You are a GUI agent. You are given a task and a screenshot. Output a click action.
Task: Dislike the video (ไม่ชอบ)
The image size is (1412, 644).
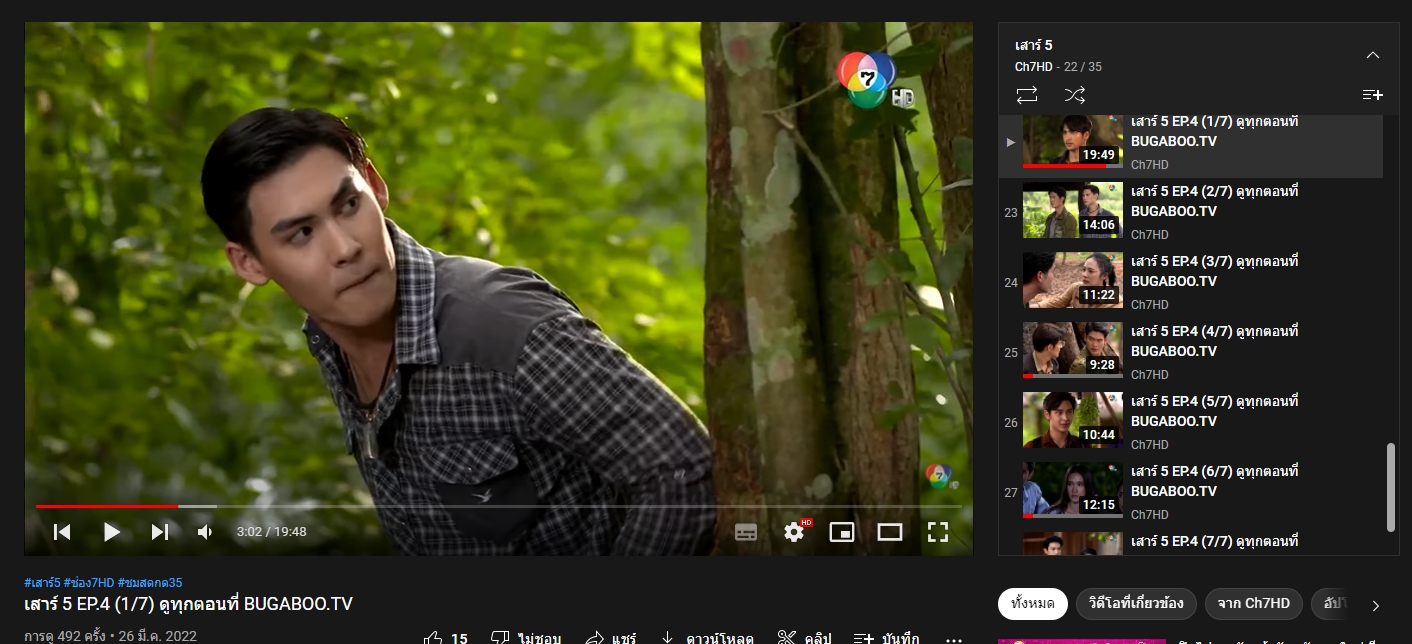(525, 638)
